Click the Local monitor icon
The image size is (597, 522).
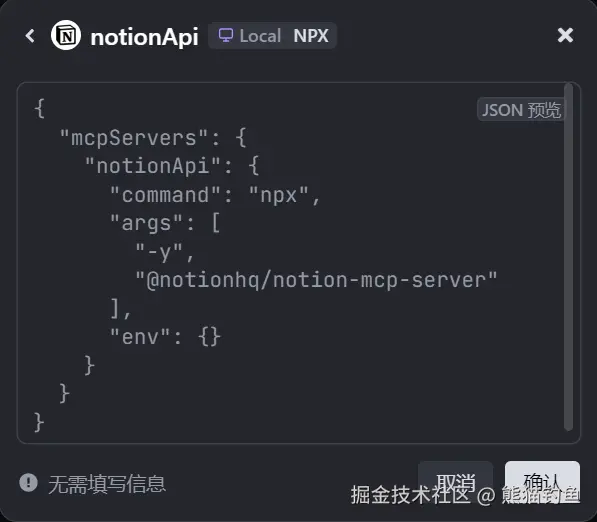(225, 35)
